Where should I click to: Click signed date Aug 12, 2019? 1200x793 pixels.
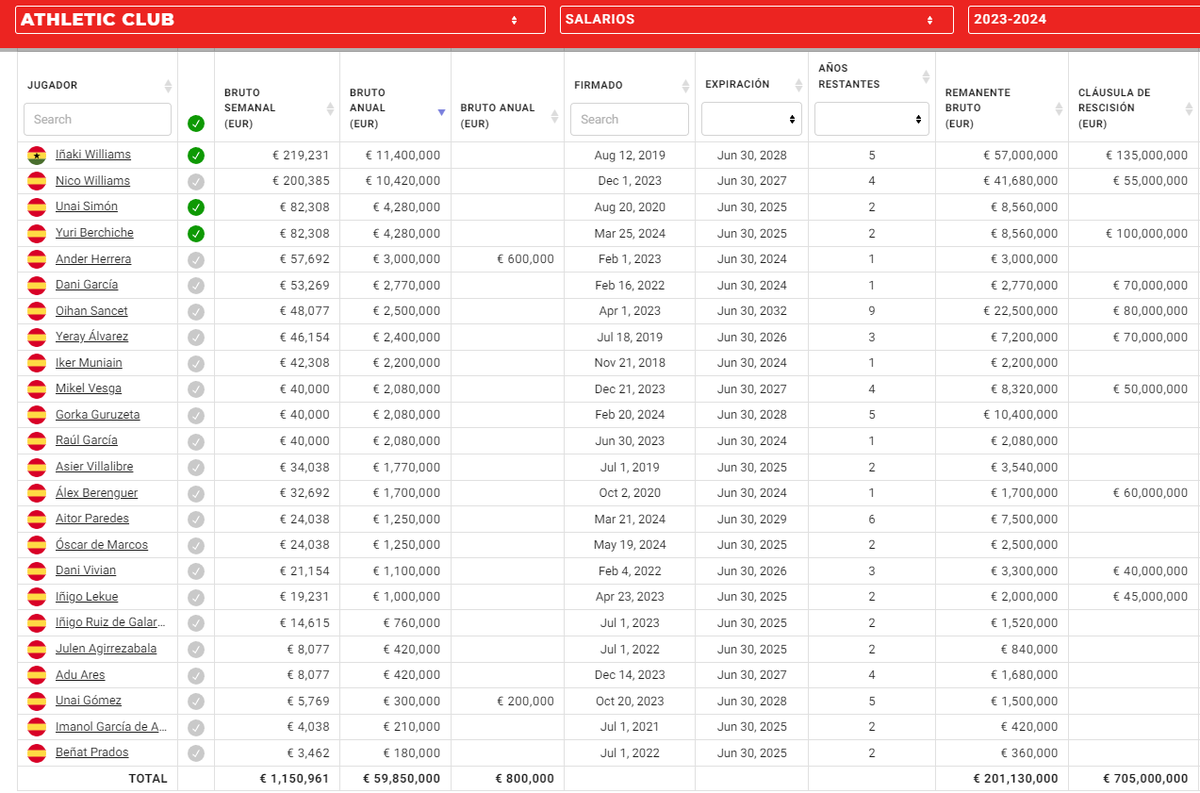(x=629, y=155)
